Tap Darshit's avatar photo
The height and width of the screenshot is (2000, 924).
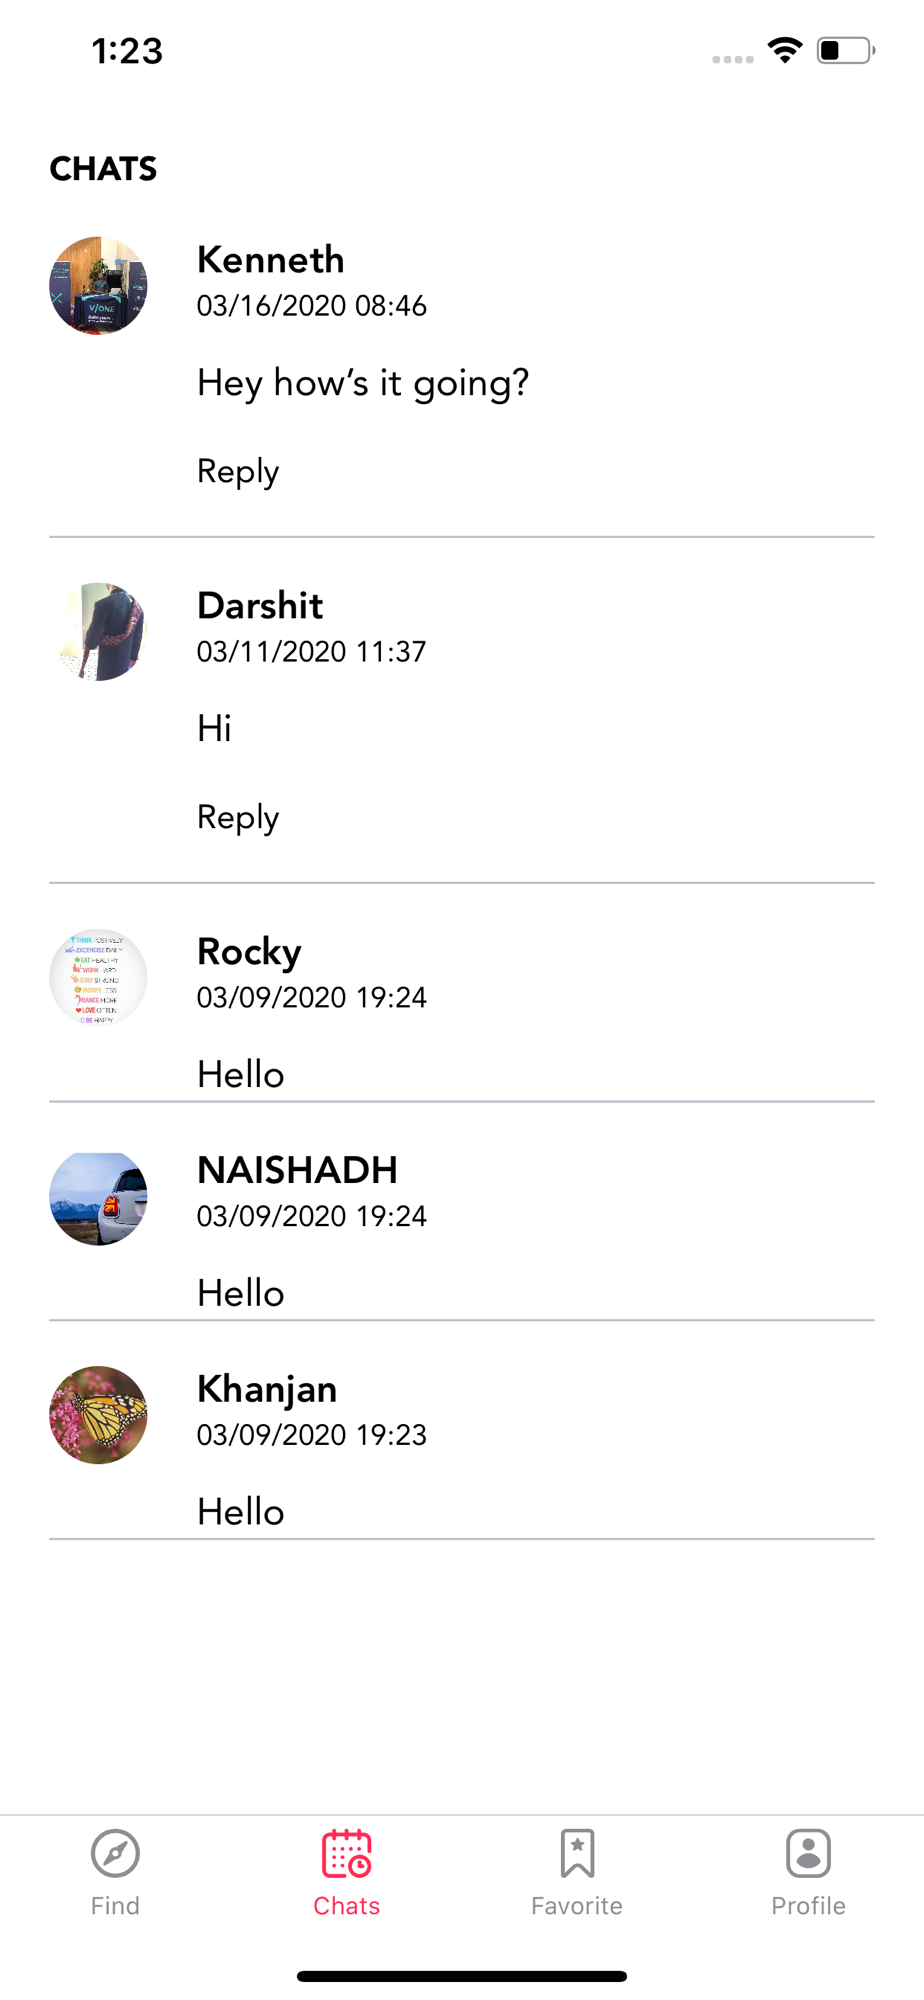pos(98,631)
